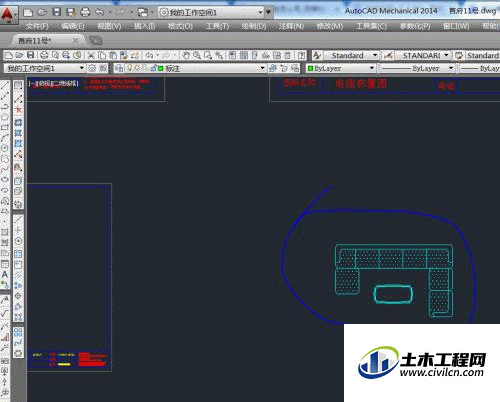Open the 窗口(W) menu
Image resolution: width=500 pixels, height=402 pixels.
pos(456,26)
